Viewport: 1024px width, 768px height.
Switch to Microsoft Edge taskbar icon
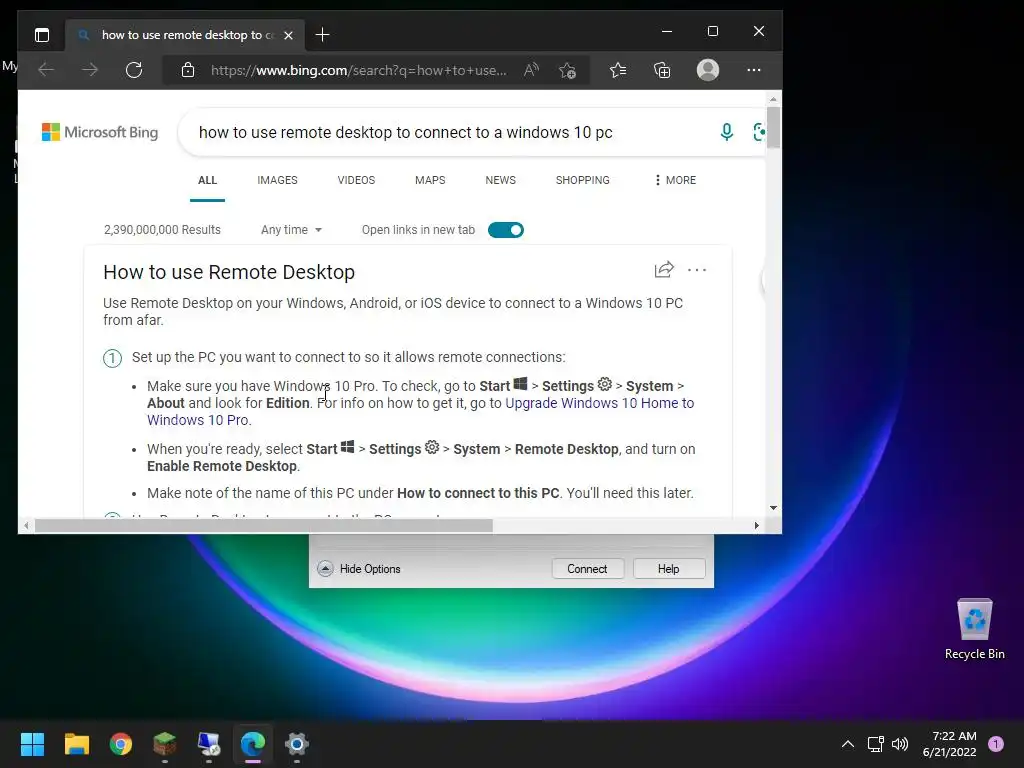pos(253,744)
